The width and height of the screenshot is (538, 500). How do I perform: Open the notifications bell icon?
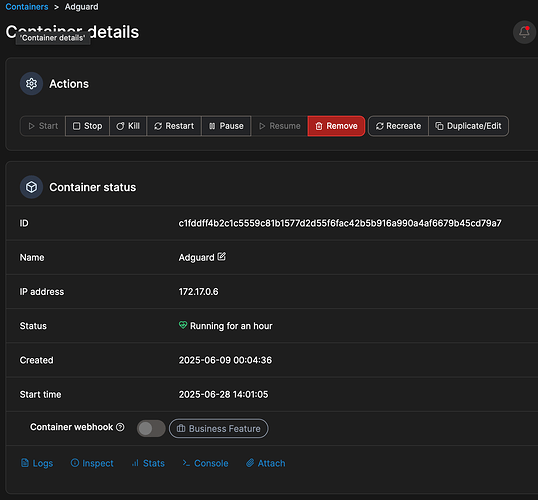(x=524, y=32)
